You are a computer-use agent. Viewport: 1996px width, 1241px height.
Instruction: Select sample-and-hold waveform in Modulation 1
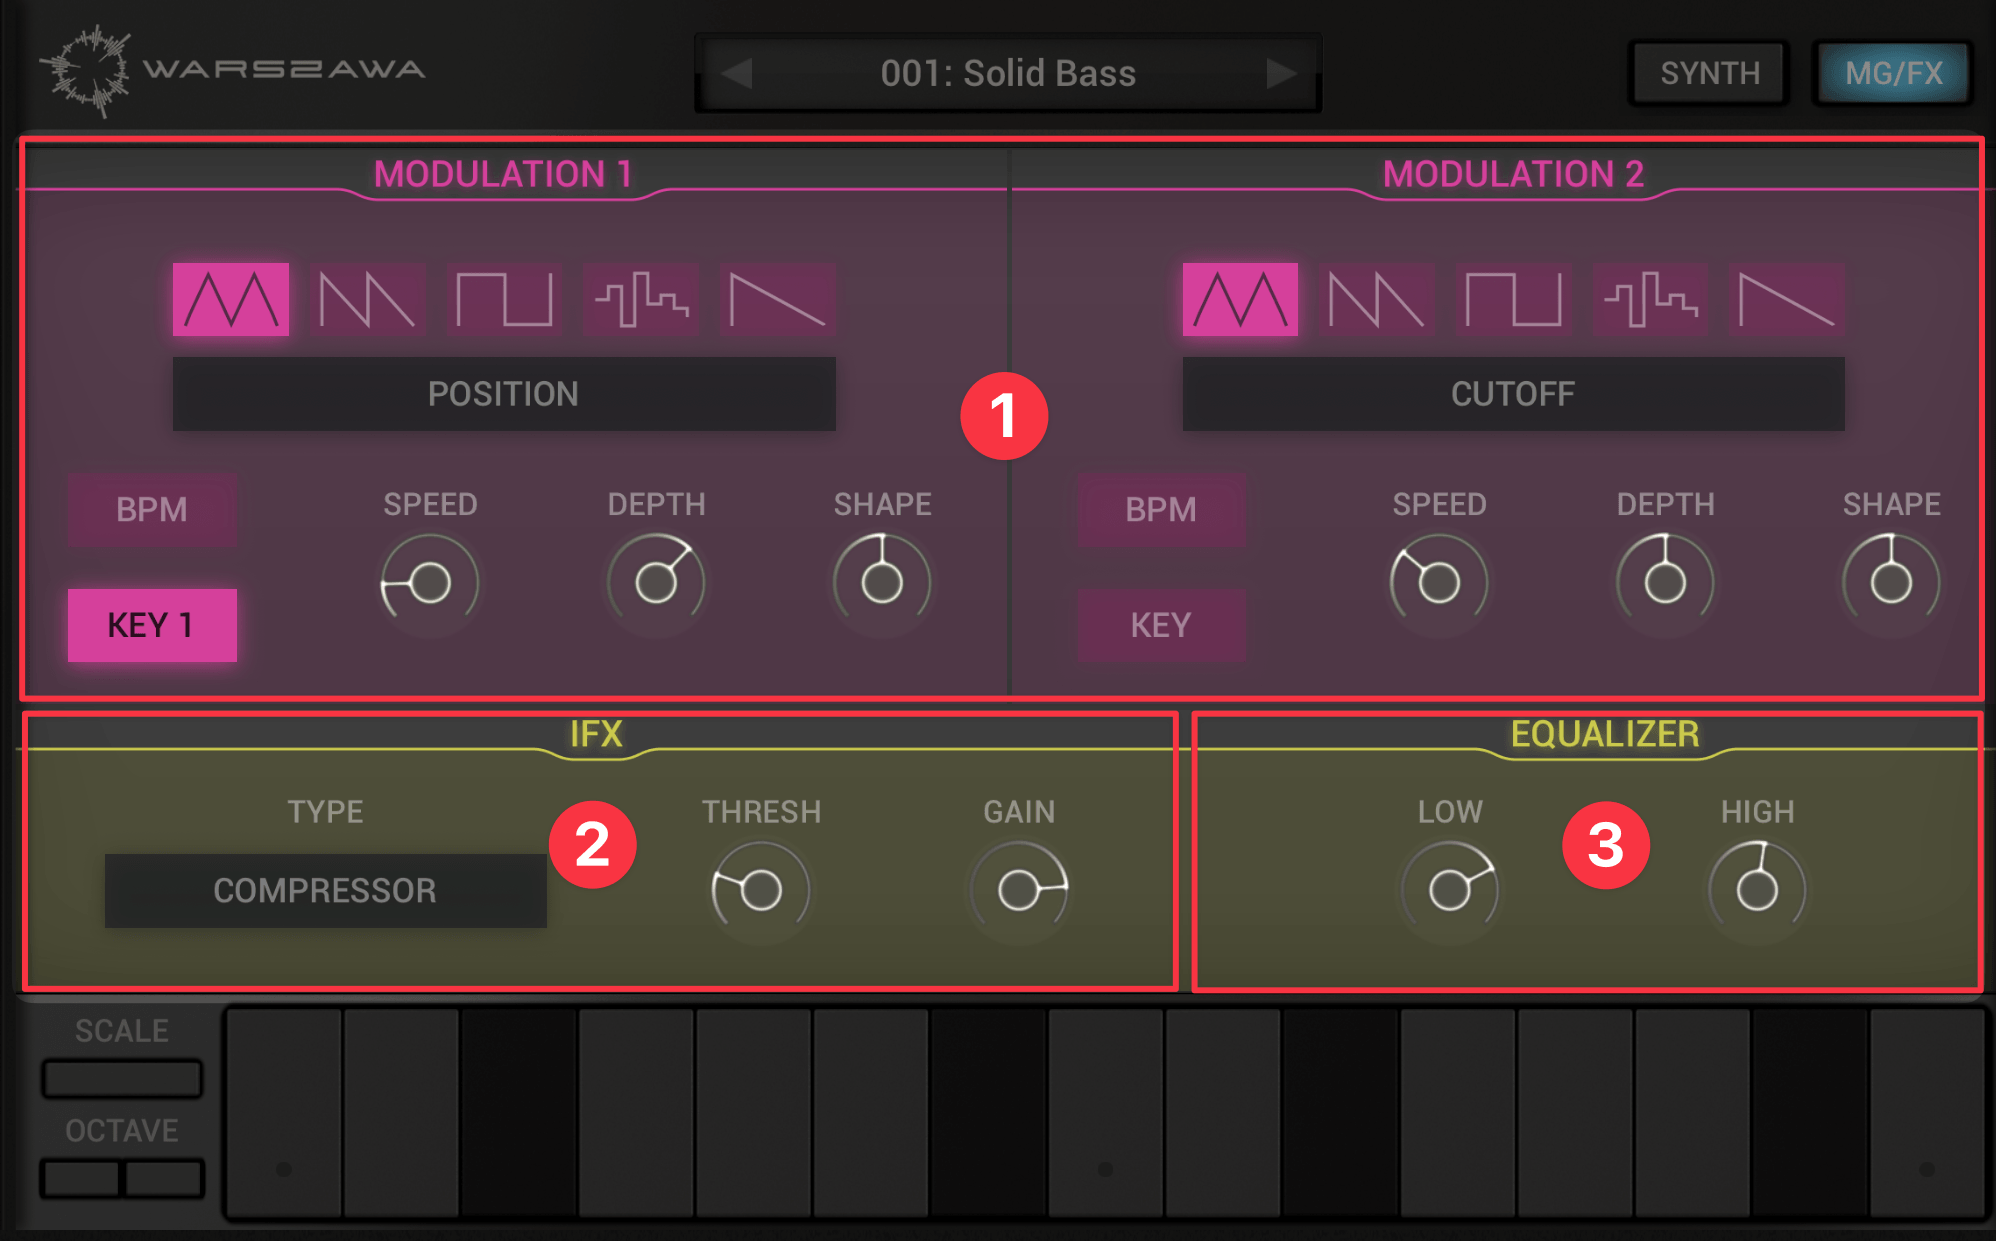pyautogui.click(x=641, y=299)
